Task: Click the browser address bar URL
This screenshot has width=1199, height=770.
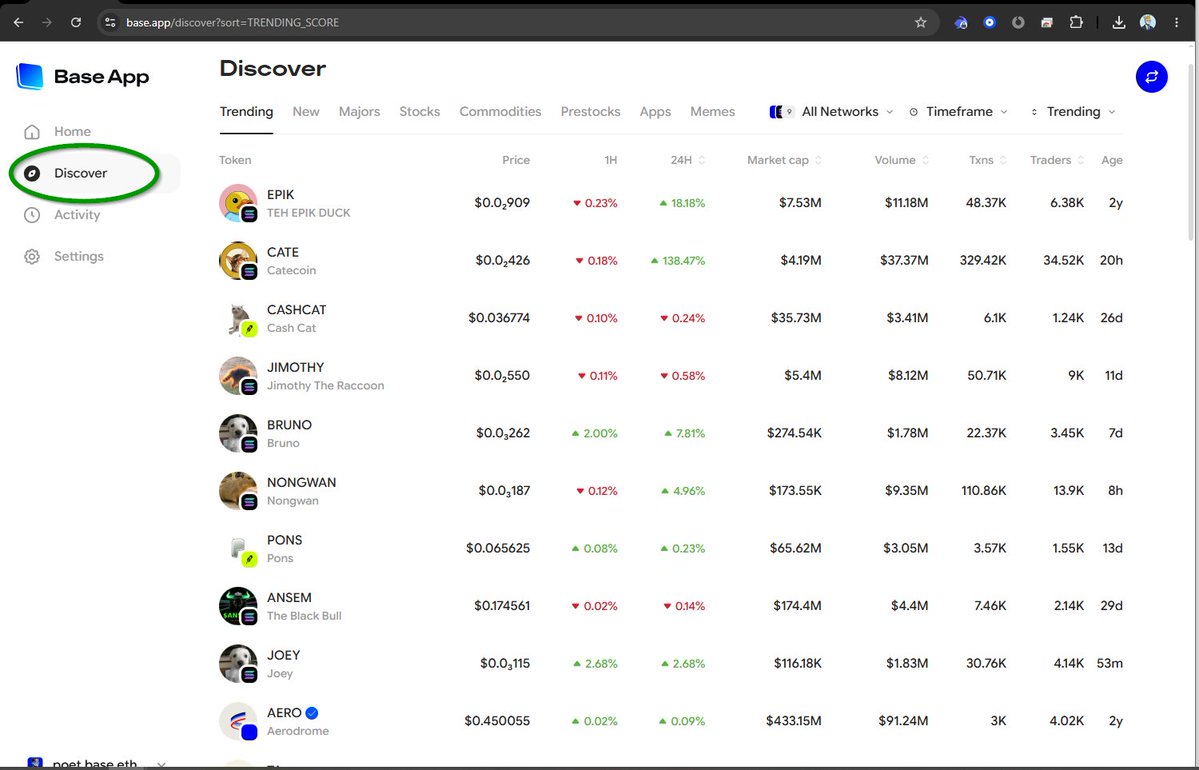Action: pos(232,22)
